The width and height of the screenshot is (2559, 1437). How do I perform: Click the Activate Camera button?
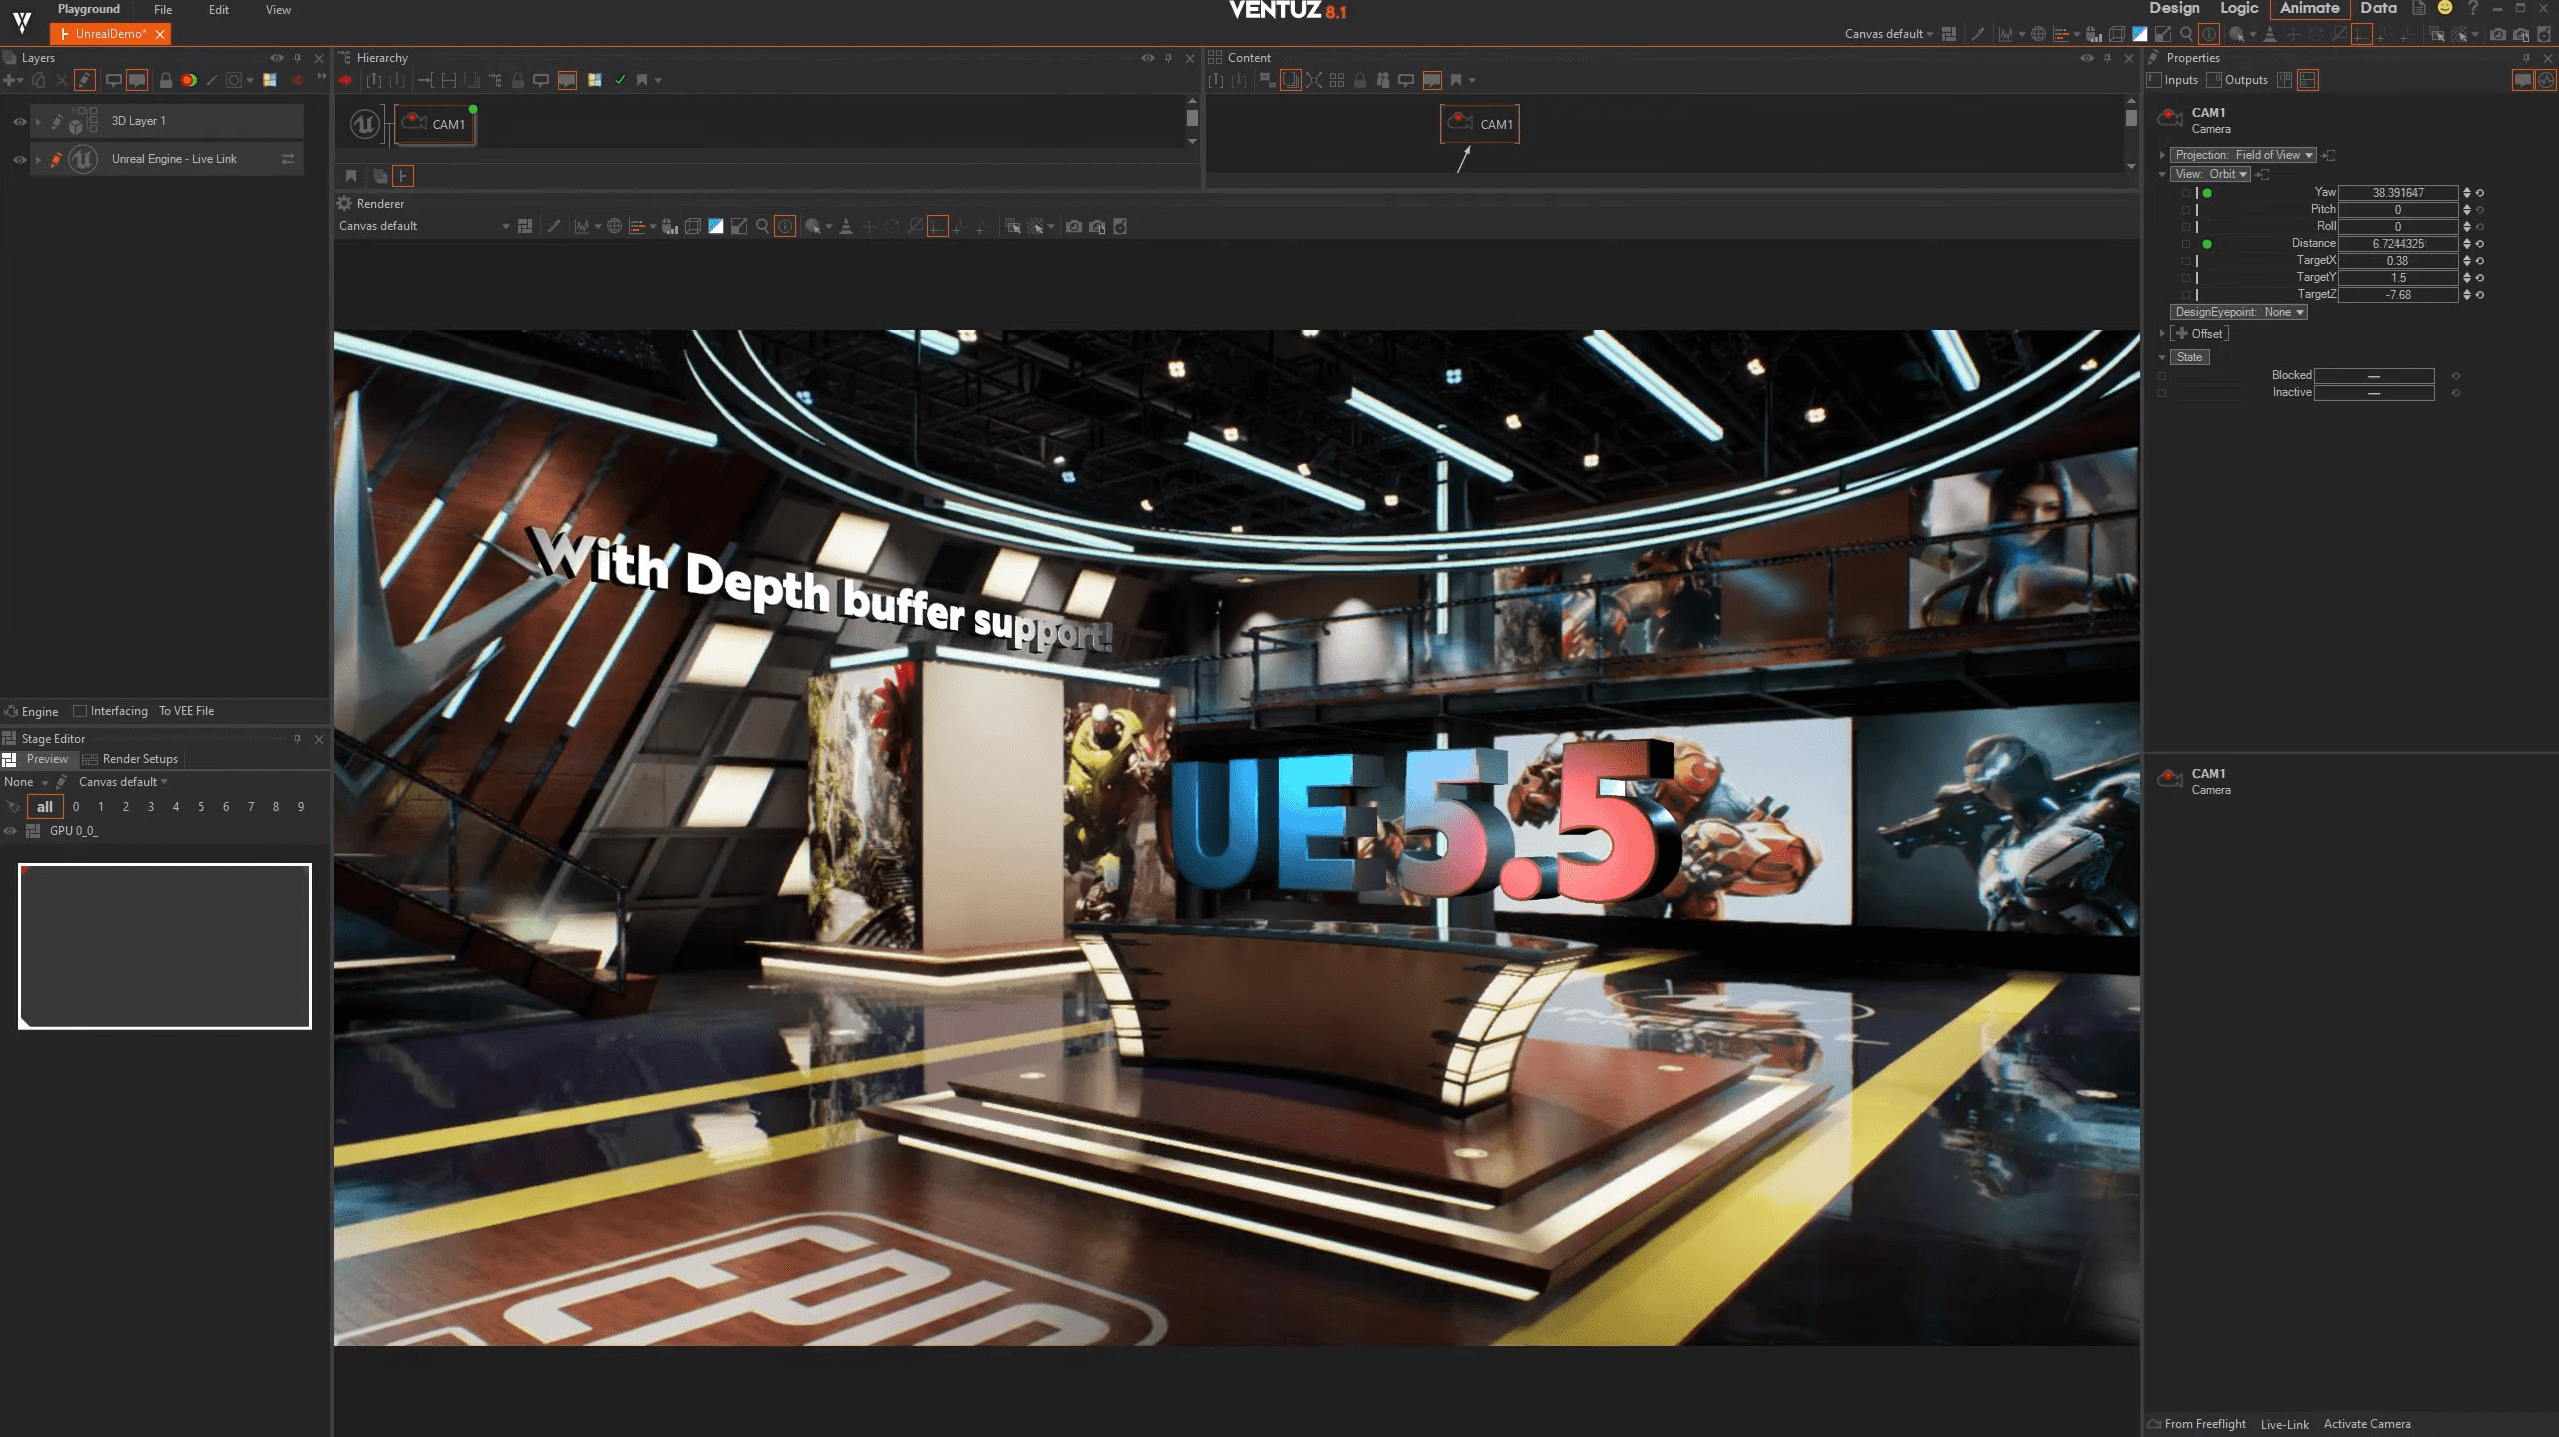2366,1424
